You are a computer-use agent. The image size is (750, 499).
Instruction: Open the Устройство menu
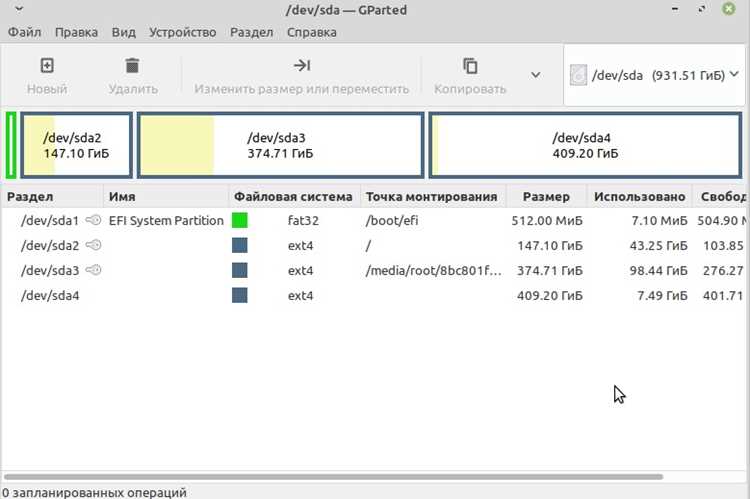pos(183,32)
